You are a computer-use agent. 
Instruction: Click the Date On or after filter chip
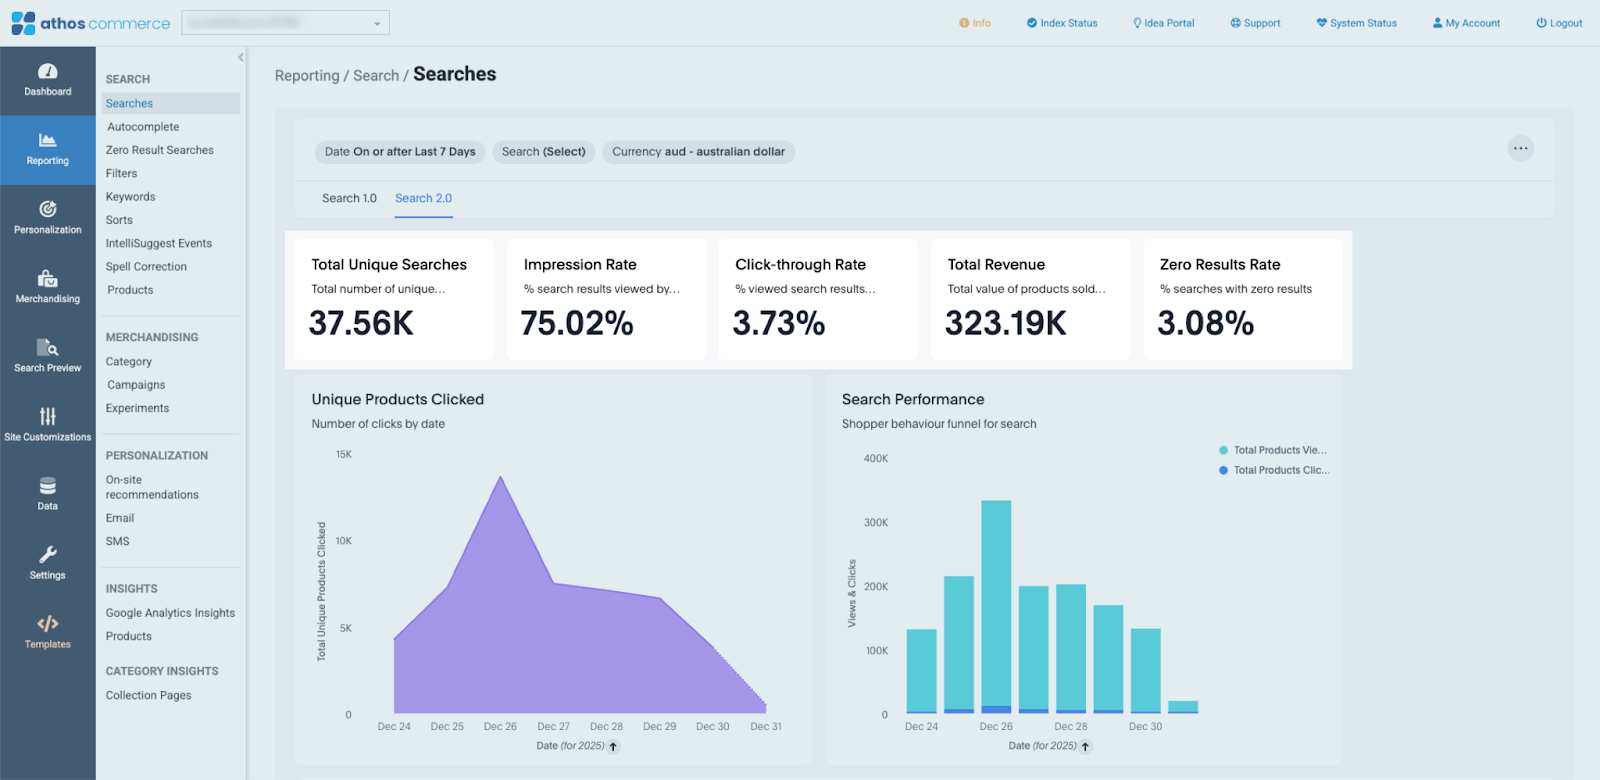click(x=400, y=152)
